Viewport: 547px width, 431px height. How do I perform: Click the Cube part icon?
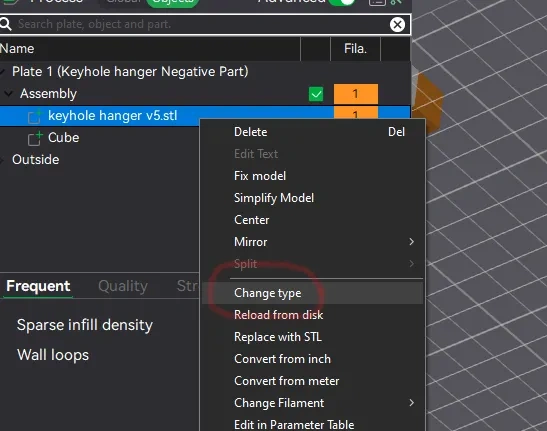pyautogui.click(x=35, y=138)
